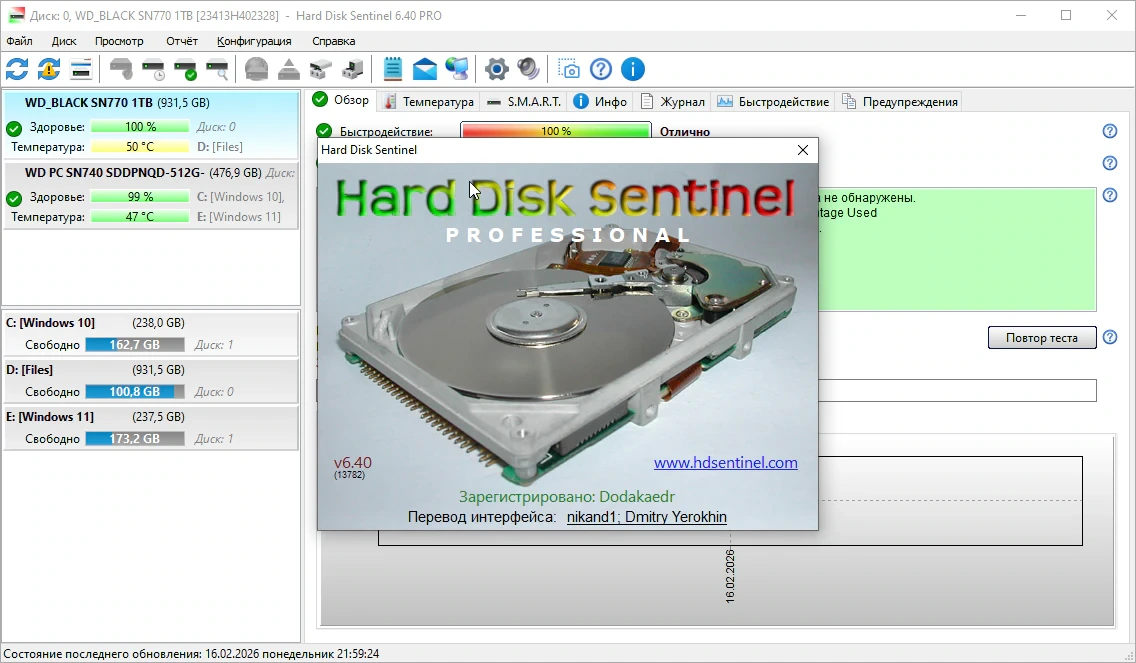Click the Быстродействие 100 % performance bar
Screen dimensions: 1136x663
pyautogui.click(x=556, y=131)
